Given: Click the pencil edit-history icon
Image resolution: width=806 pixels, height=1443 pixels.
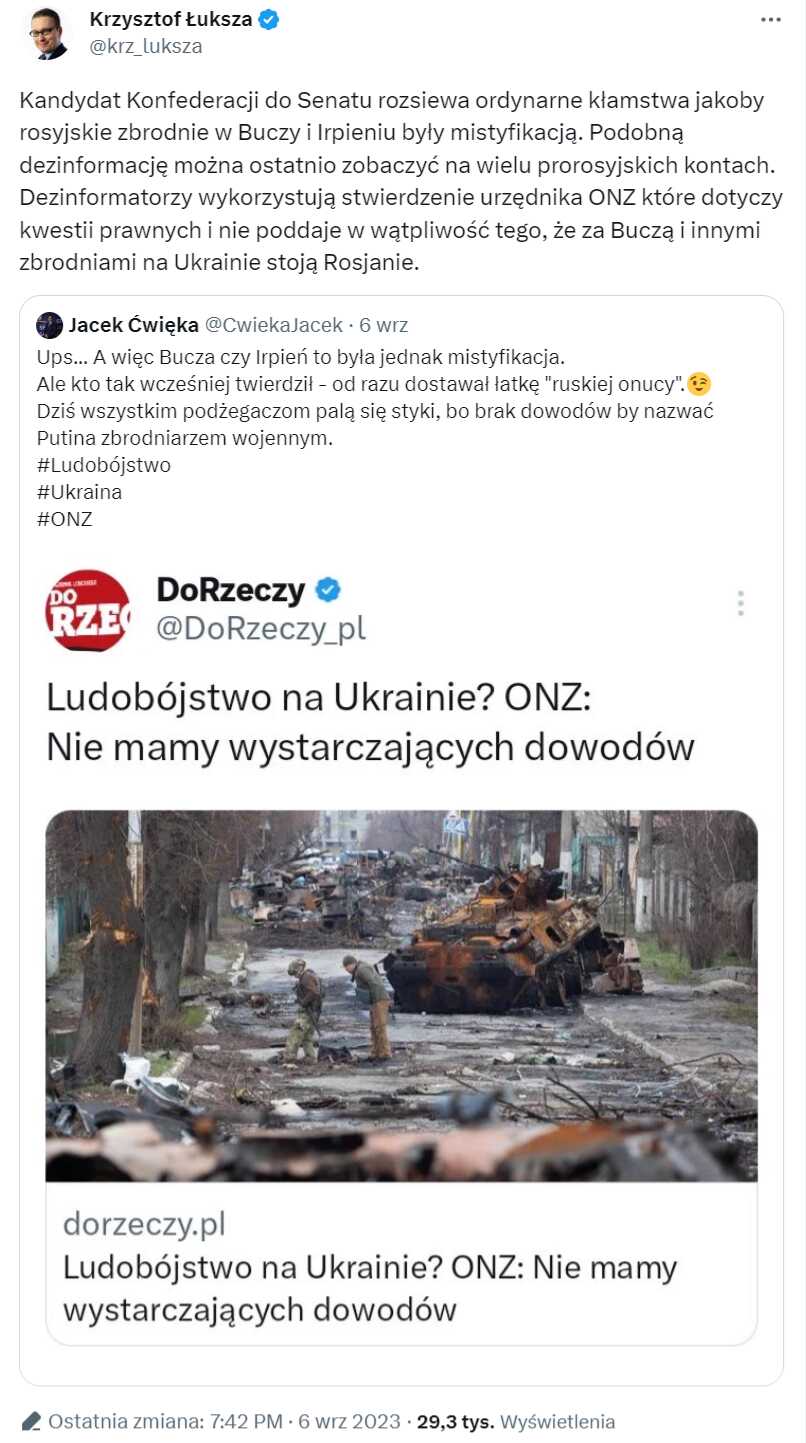Looking at the screenshot, I should coord(31,1421).
